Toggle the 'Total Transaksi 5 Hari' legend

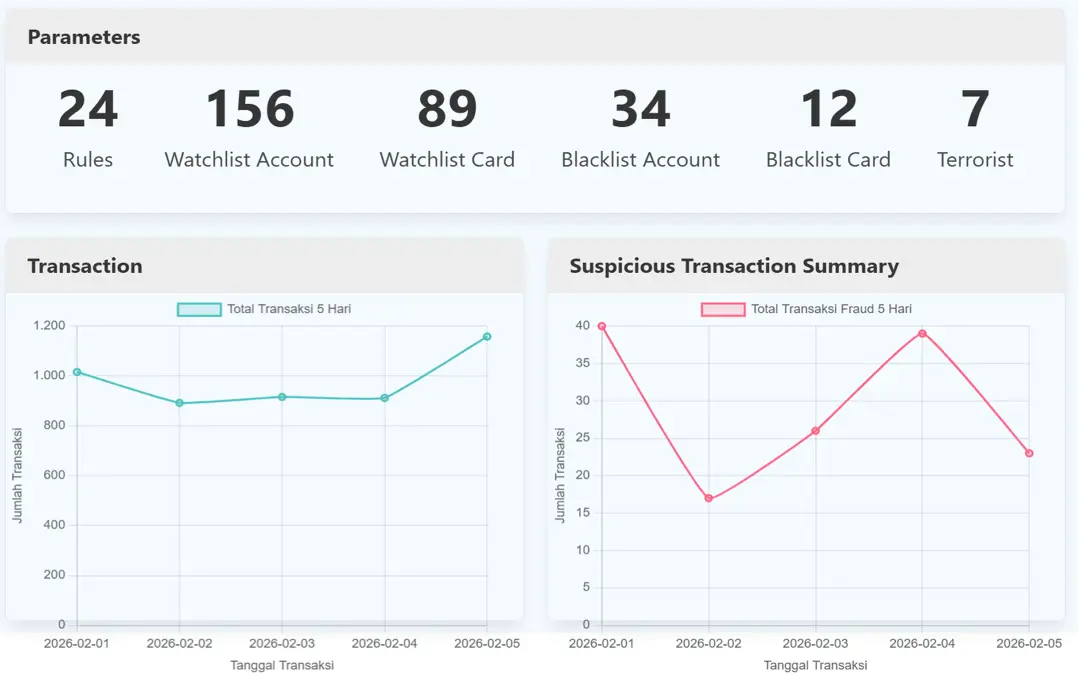click(264, 309)
